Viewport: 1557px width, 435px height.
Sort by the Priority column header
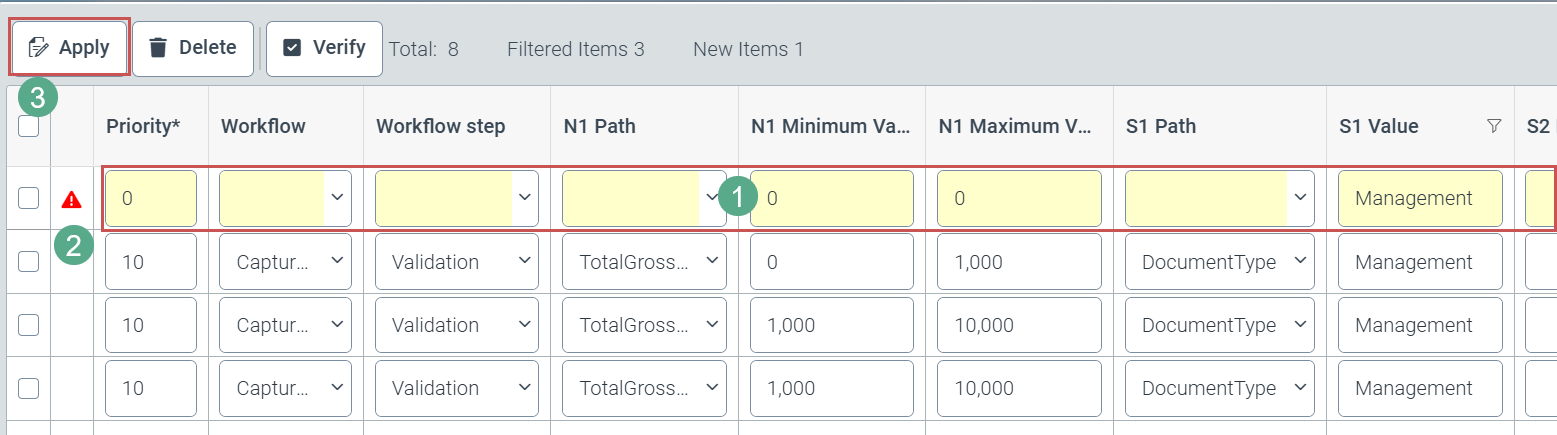click(143, 126)
